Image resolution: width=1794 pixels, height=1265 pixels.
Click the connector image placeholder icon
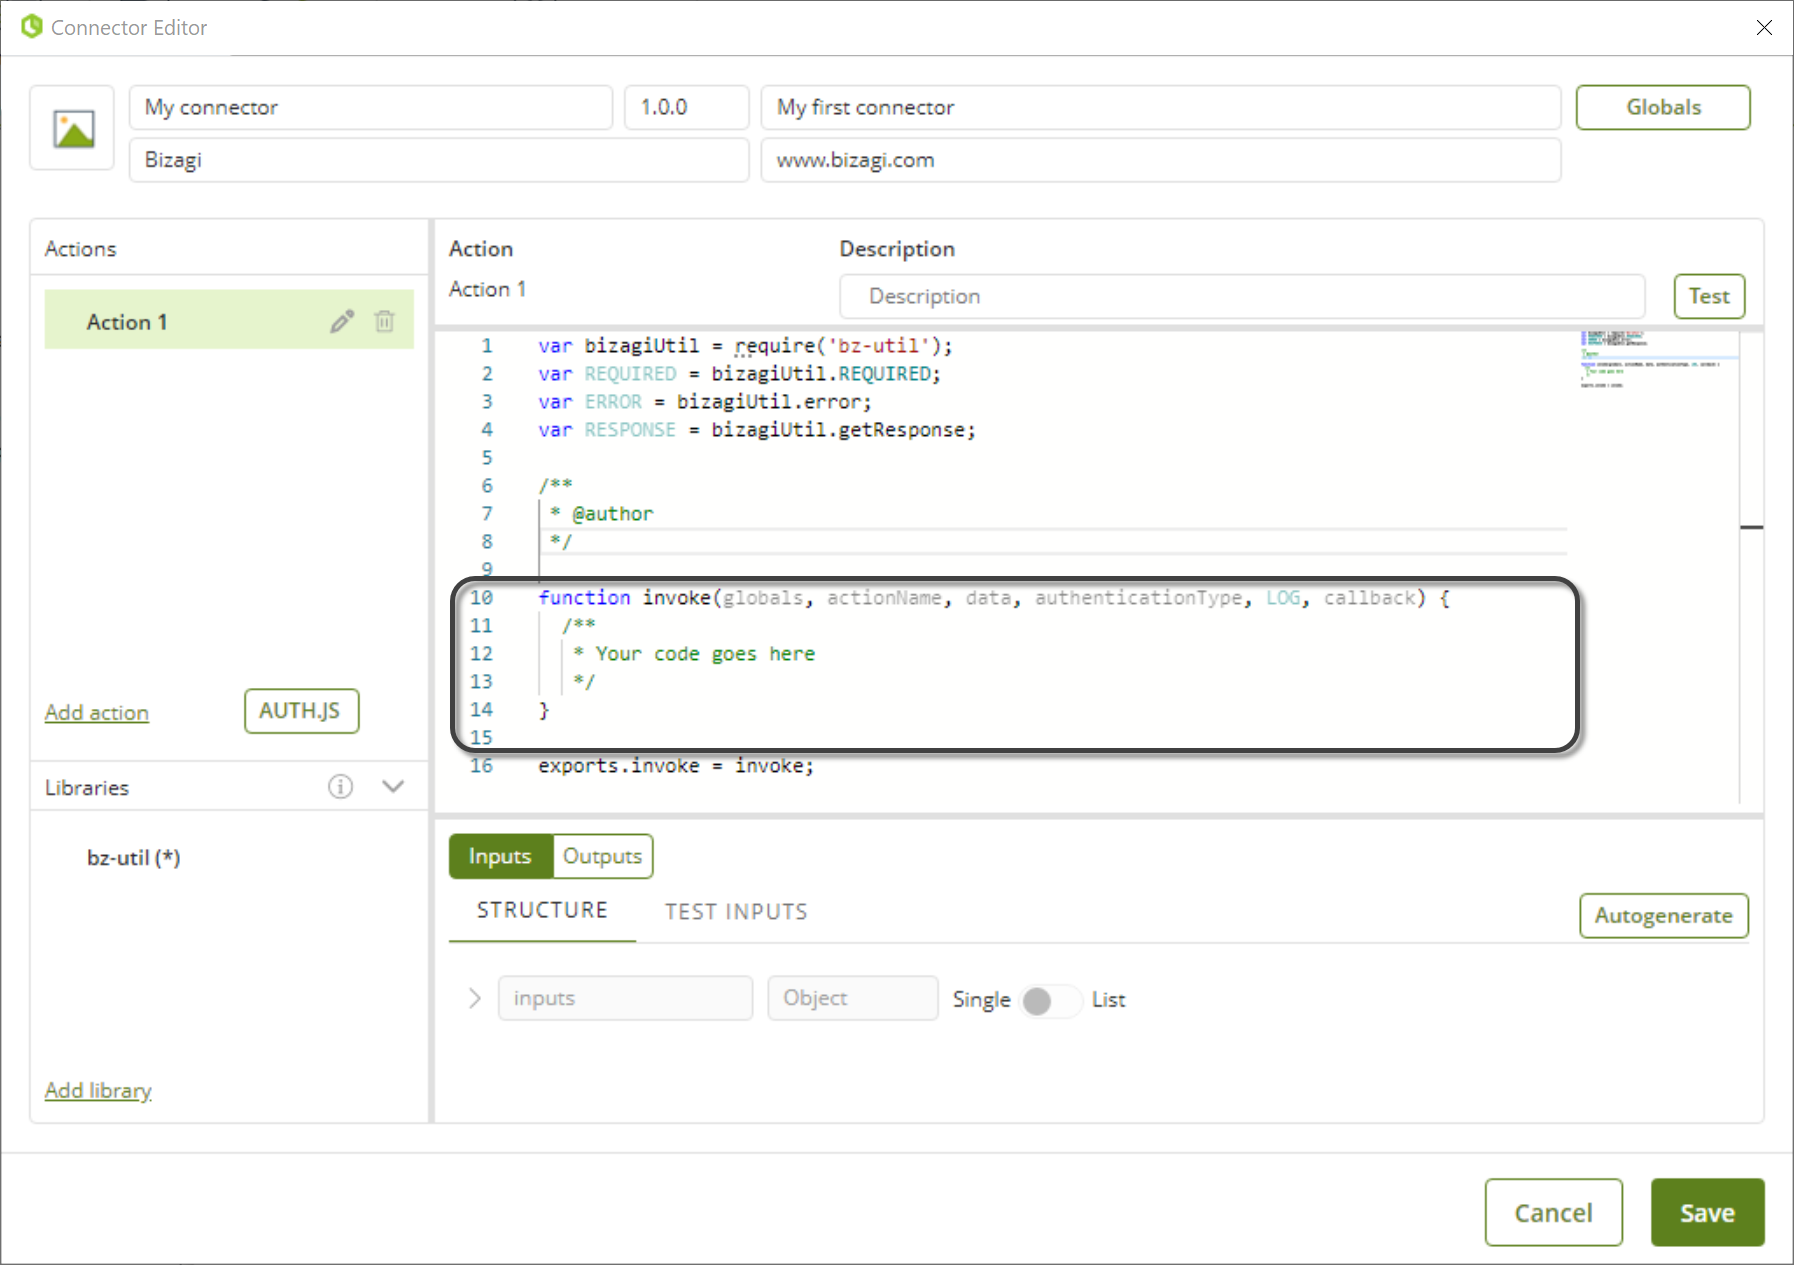click(73, 129)
